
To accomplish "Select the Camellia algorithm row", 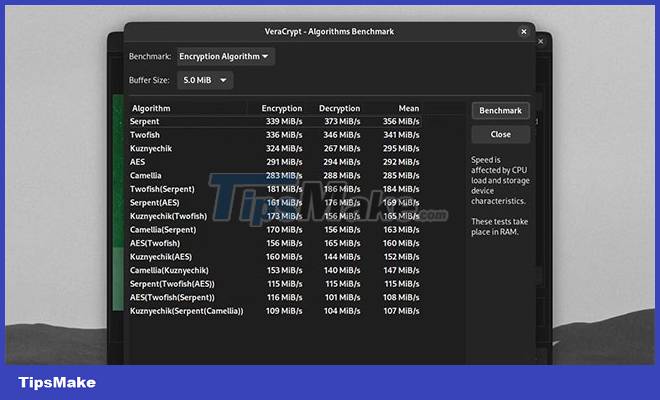I will [275, 175].
